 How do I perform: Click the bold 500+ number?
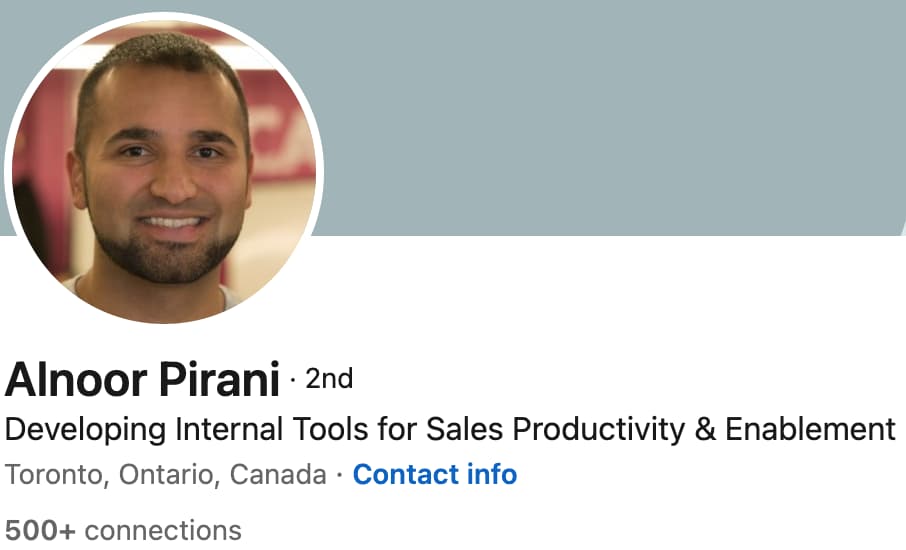point(41,529)
